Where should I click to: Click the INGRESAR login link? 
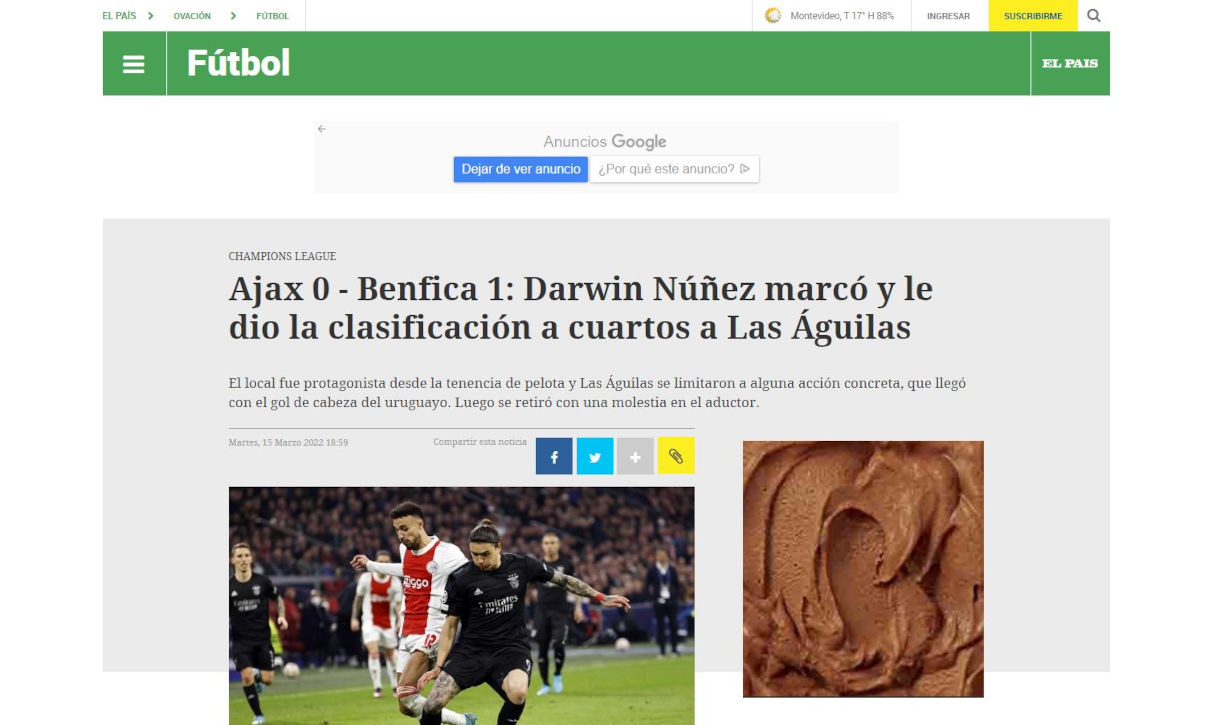tap(948, 16)
